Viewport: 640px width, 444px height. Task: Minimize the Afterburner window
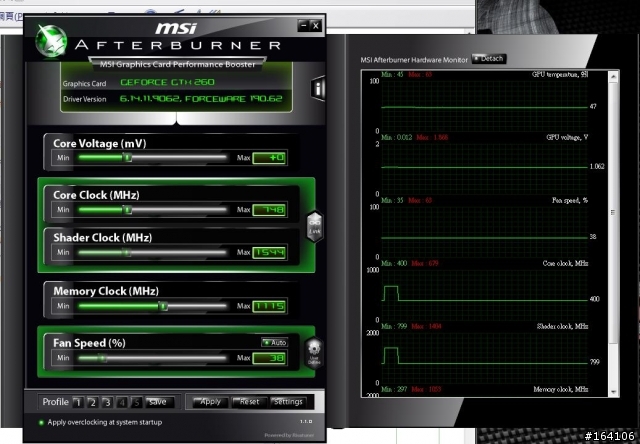(303, 26)
